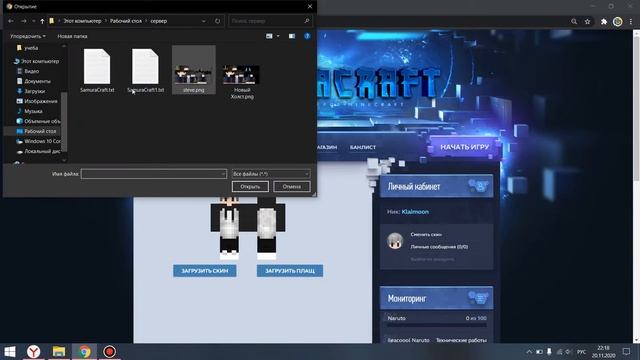Click the search magnifier in the dialog
This screenshot has height=360, width=640.
pyautogui.click(x=307, y=21)
